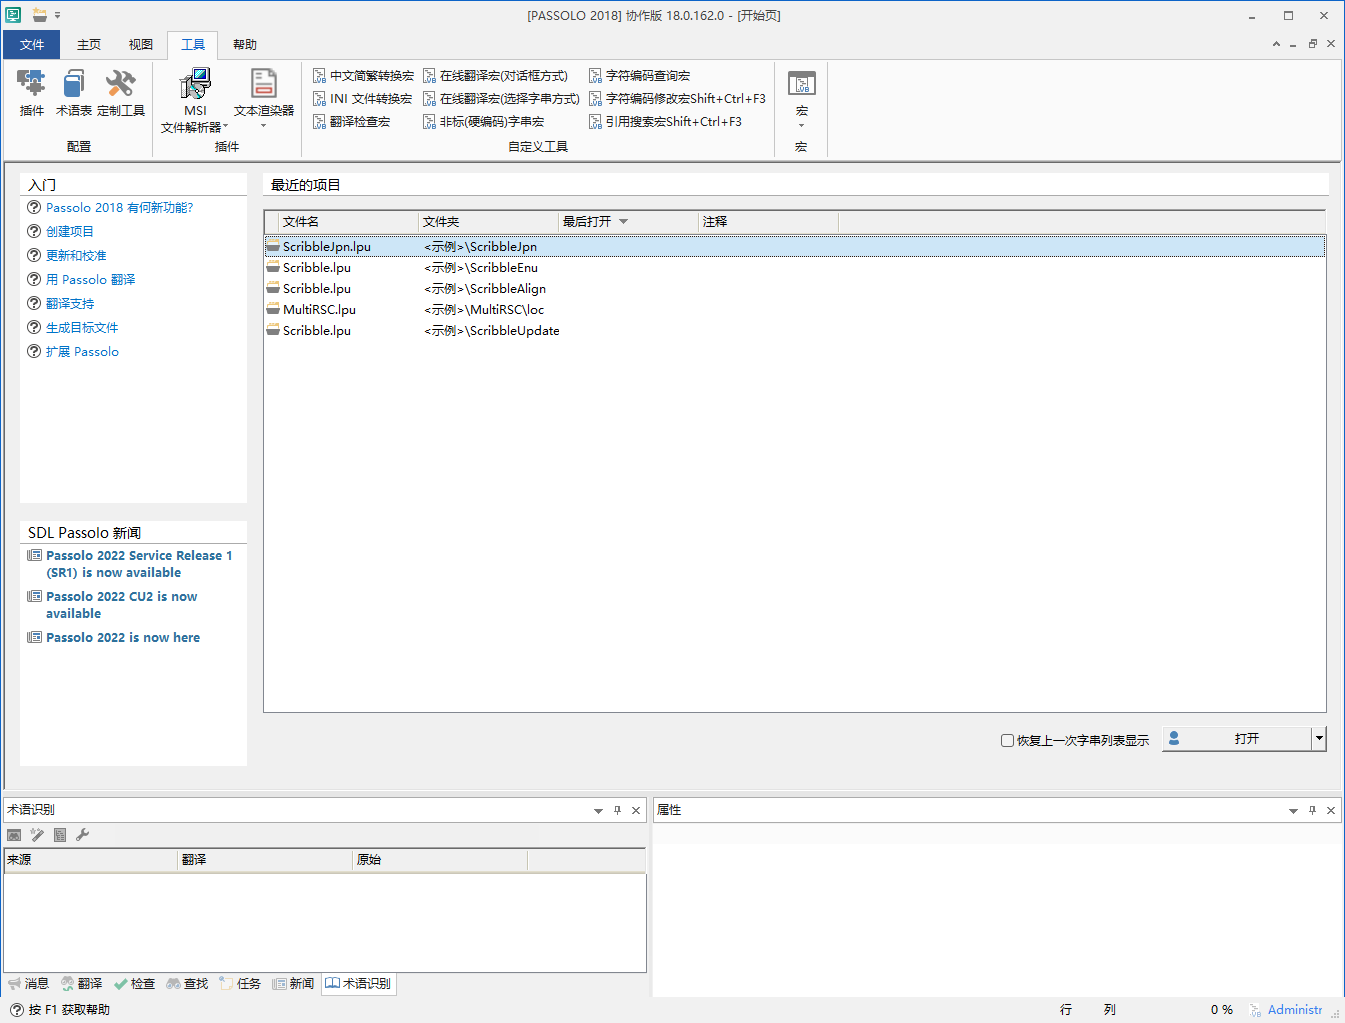Sort by the 文件名 column header
Image resolution: width=1345 pixels, height=1023 pixels.
[348, 222]
